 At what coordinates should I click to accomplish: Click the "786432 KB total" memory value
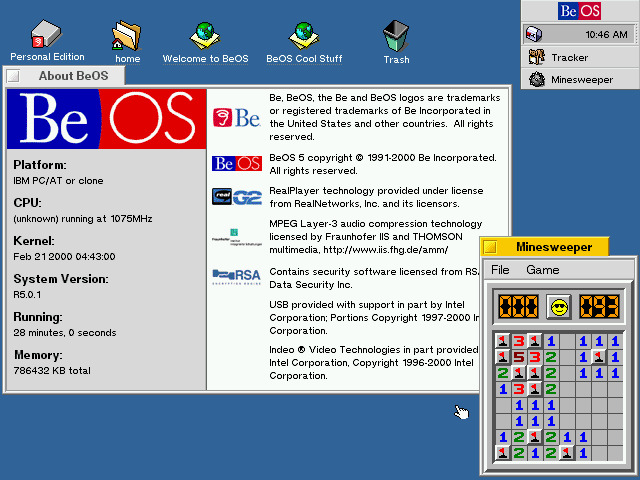(x=52, y=371)
